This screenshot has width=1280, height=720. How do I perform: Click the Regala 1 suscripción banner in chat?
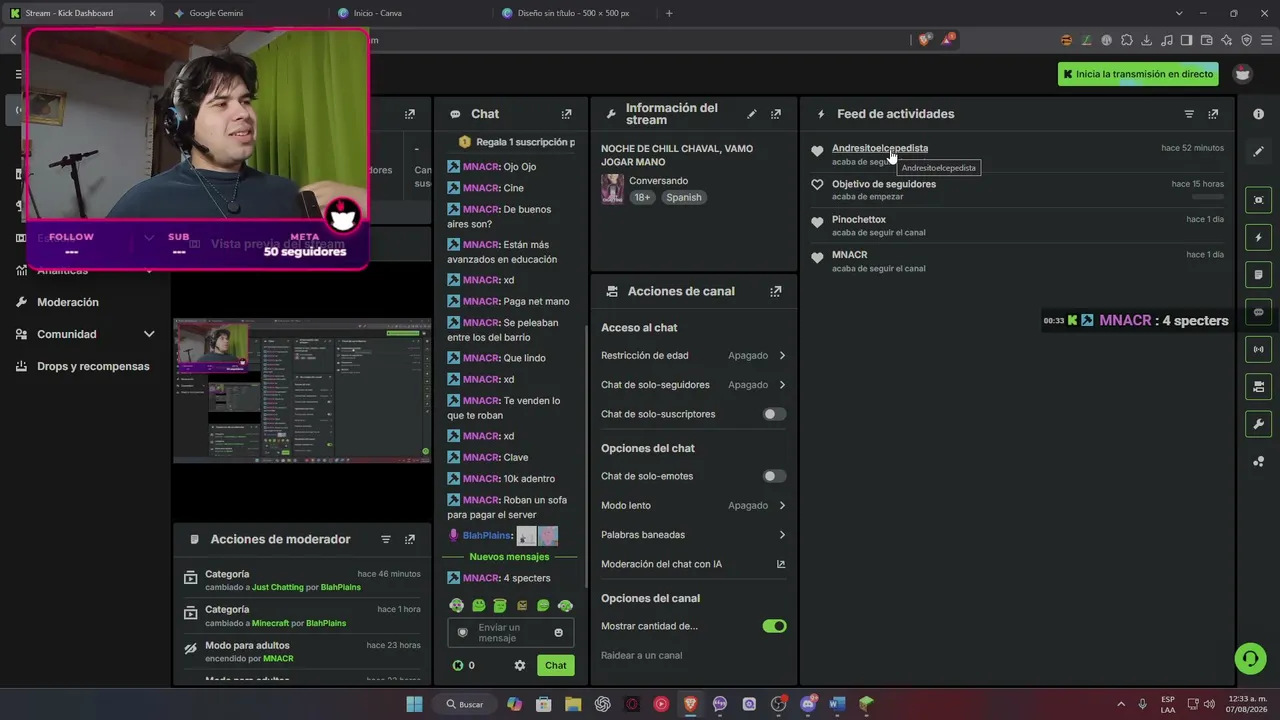coord(517,142)
